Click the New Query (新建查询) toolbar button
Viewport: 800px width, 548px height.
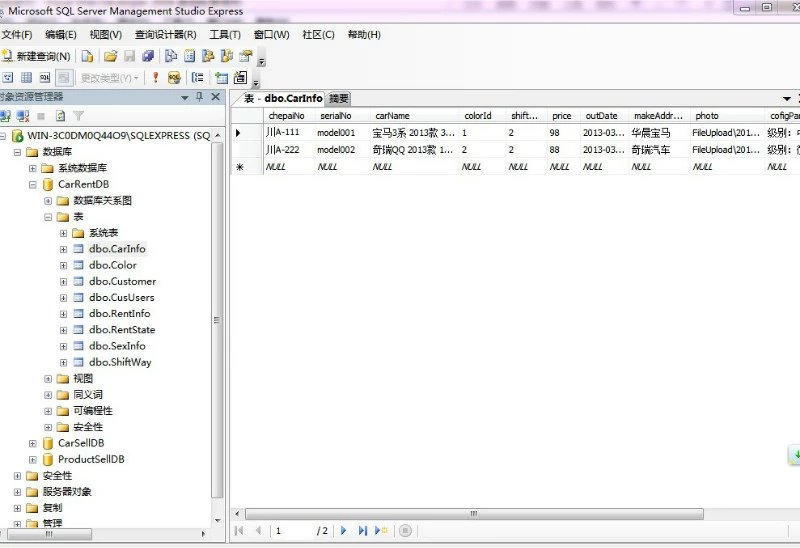pyautogui.click(x=36, y=56)
